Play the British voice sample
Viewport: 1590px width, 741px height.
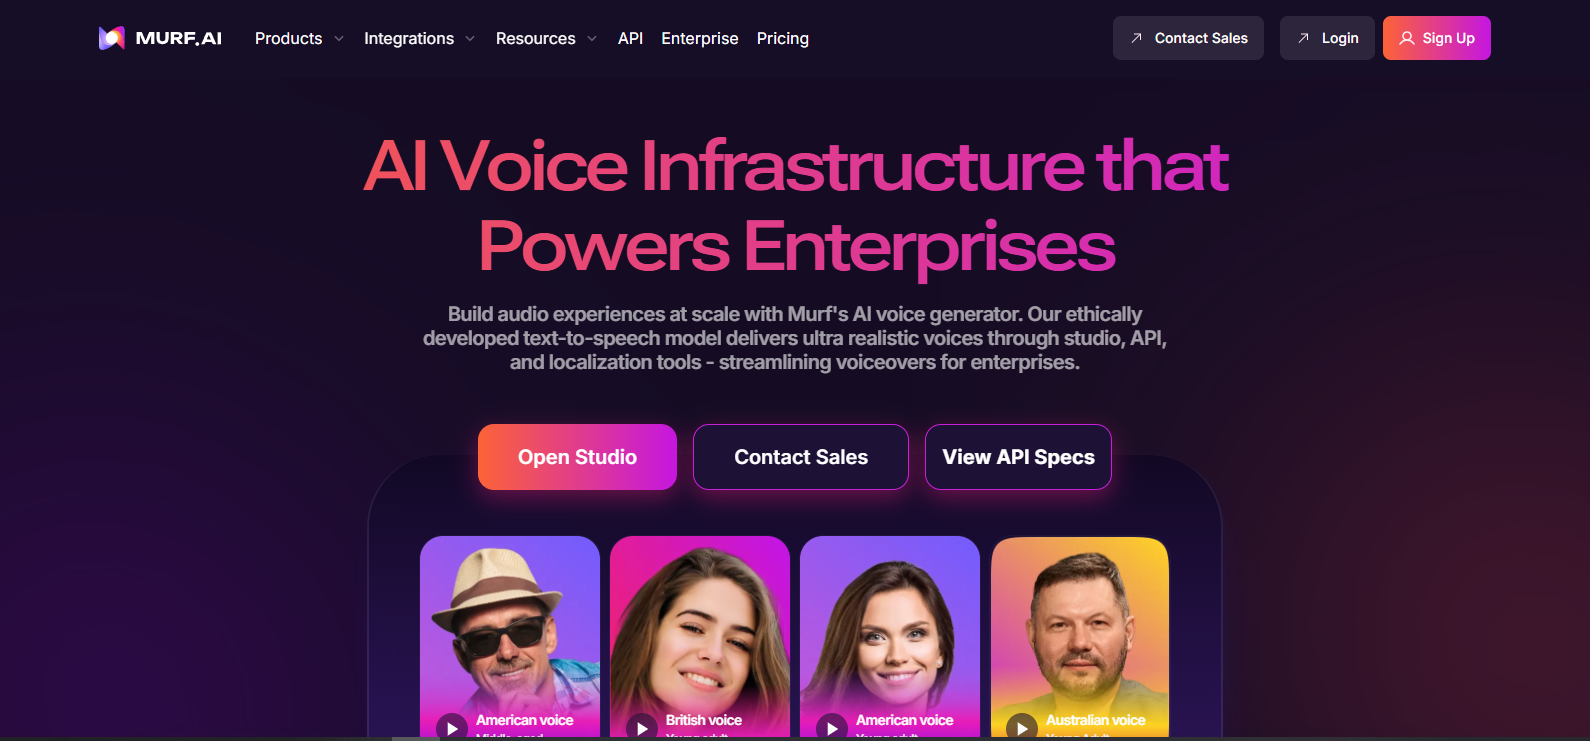[642, 727]
